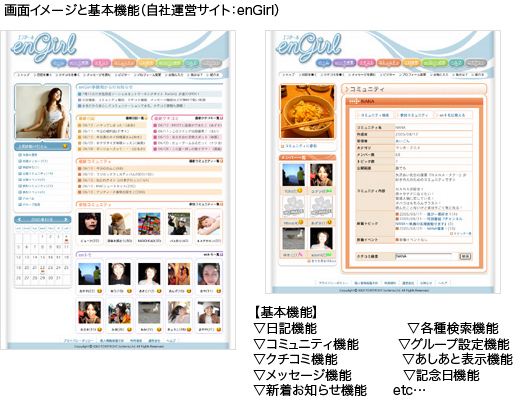Open the blue home bubble tab on home page
The width and height of the screenshot is (520, 400).
(x=59, y=63)
